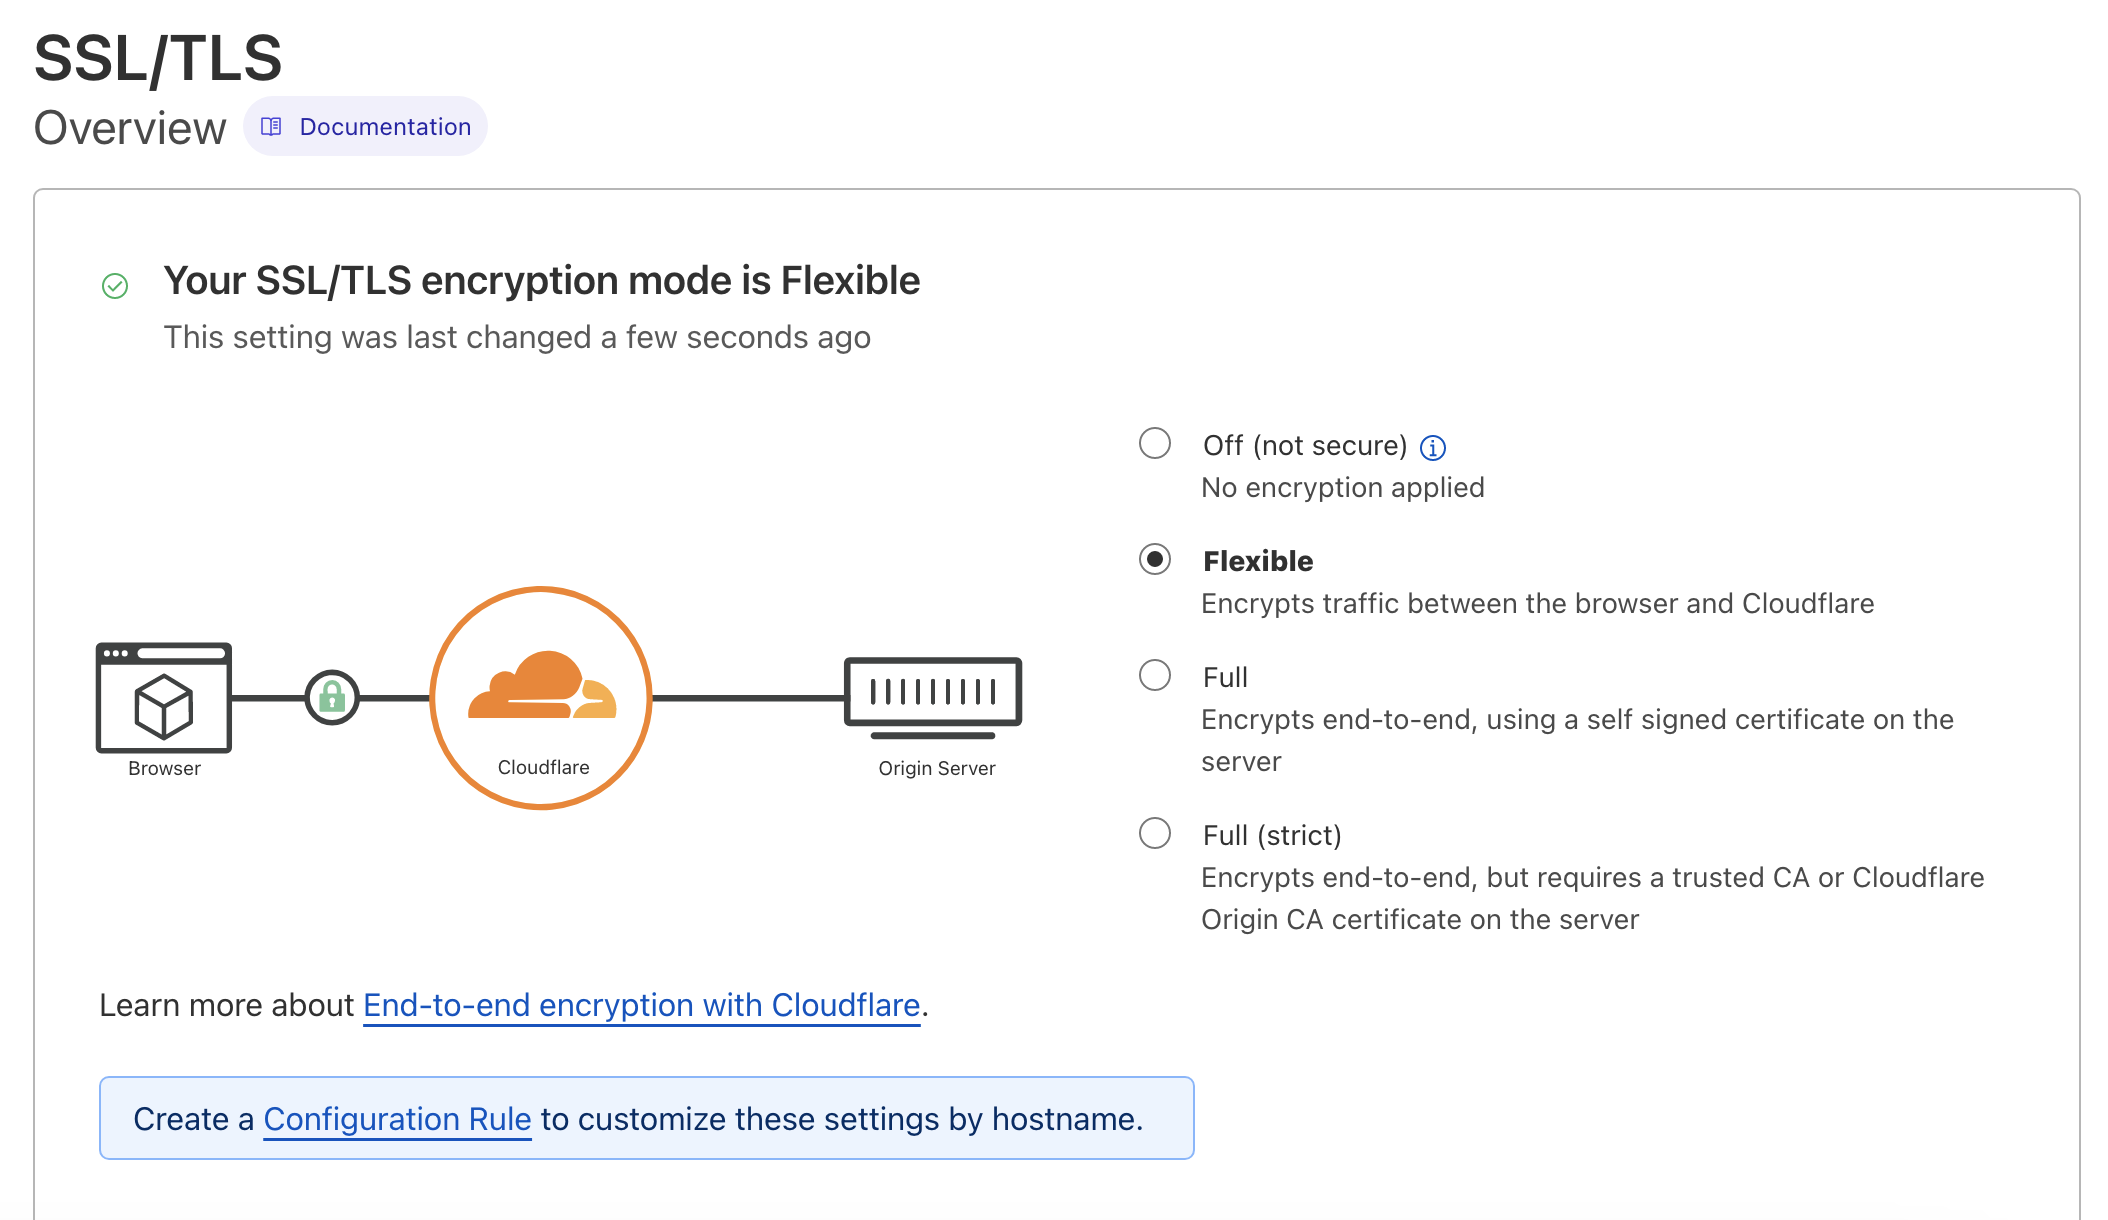The height and width of the screenshot is (1220, 2108).
Task: Follow the Configuration Rule link
Action: 397,1119
